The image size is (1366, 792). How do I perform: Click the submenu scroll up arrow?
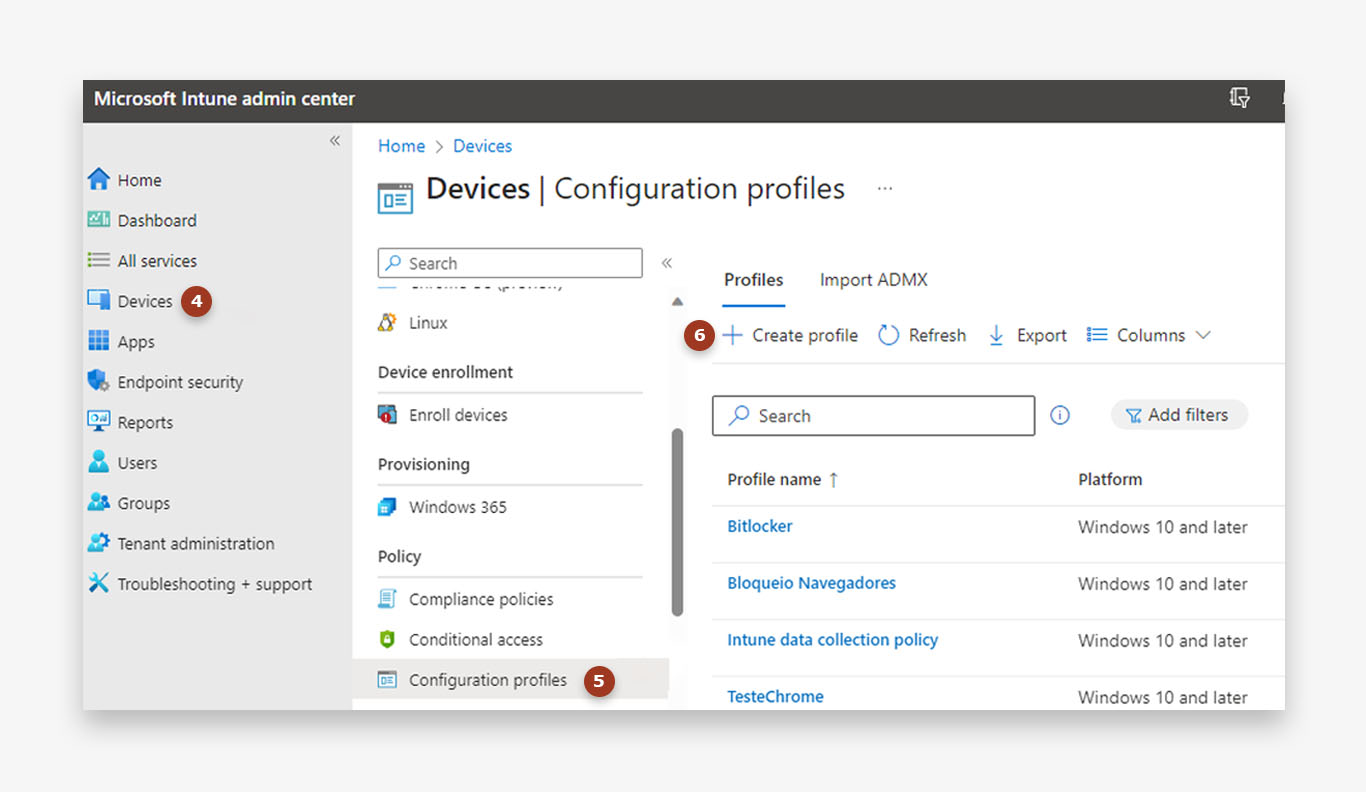[677, 301]
